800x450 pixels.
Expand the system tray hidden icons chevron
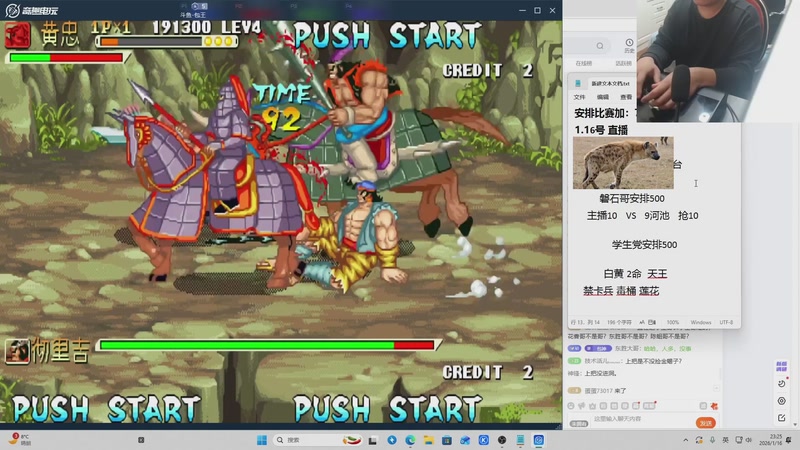(685, 440)
